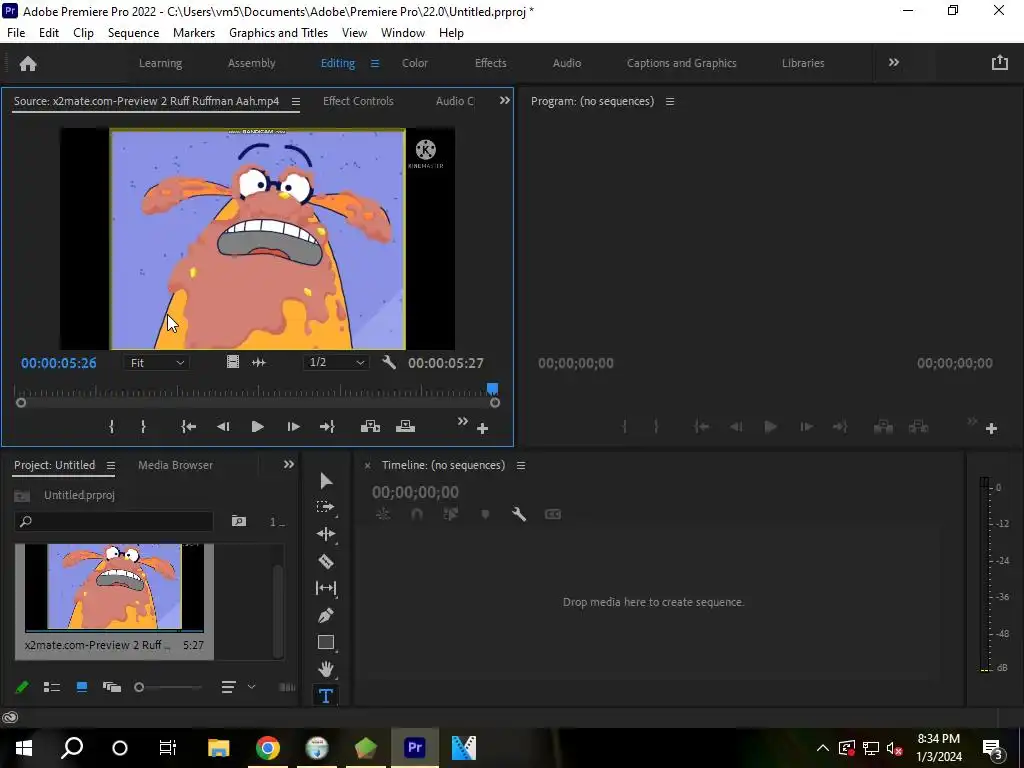Screen dimensions: 1024x768
Task: Open the Markers menu
Action: point(194,33)
